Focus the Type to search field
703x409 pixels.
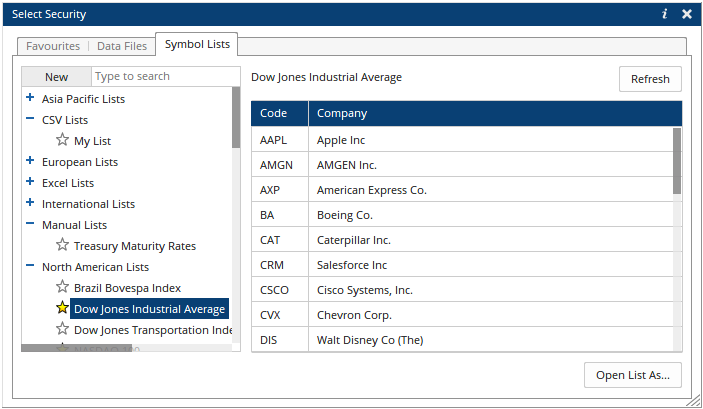[x=165, y=77]
